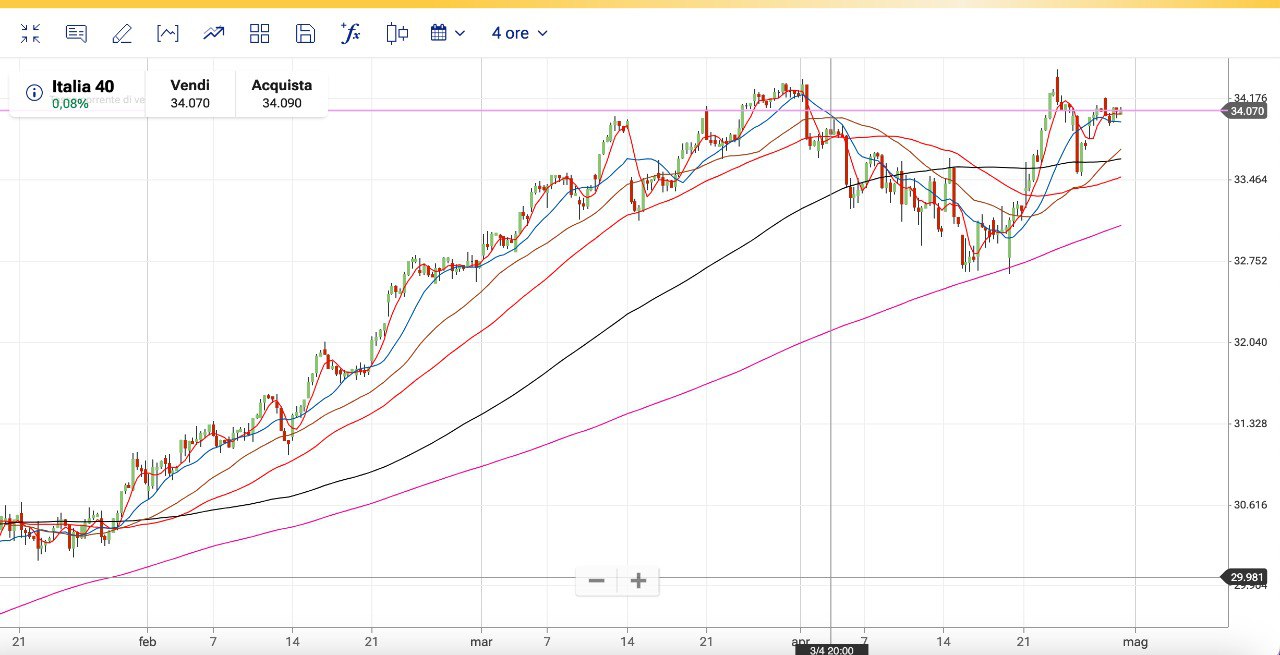Select the trend line arrow tool

(213, 33)
